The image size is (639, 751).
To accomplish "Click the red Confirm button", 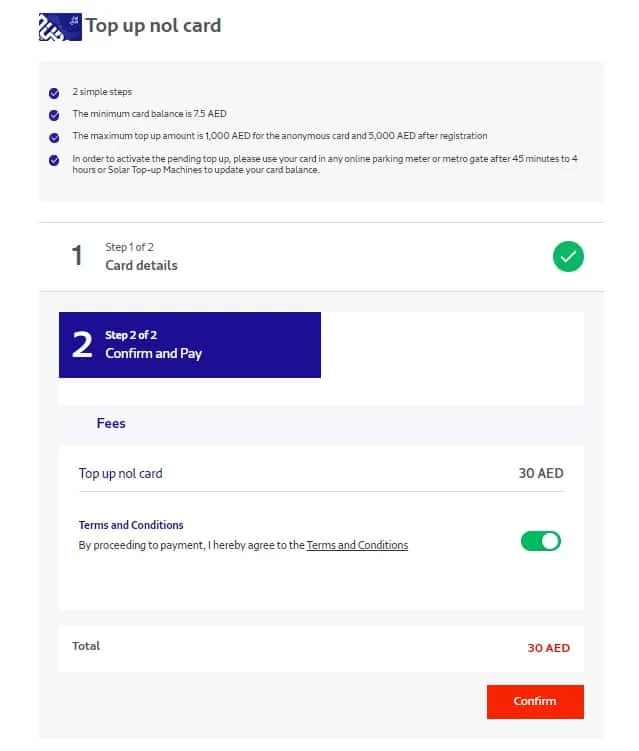I will 535,702.
